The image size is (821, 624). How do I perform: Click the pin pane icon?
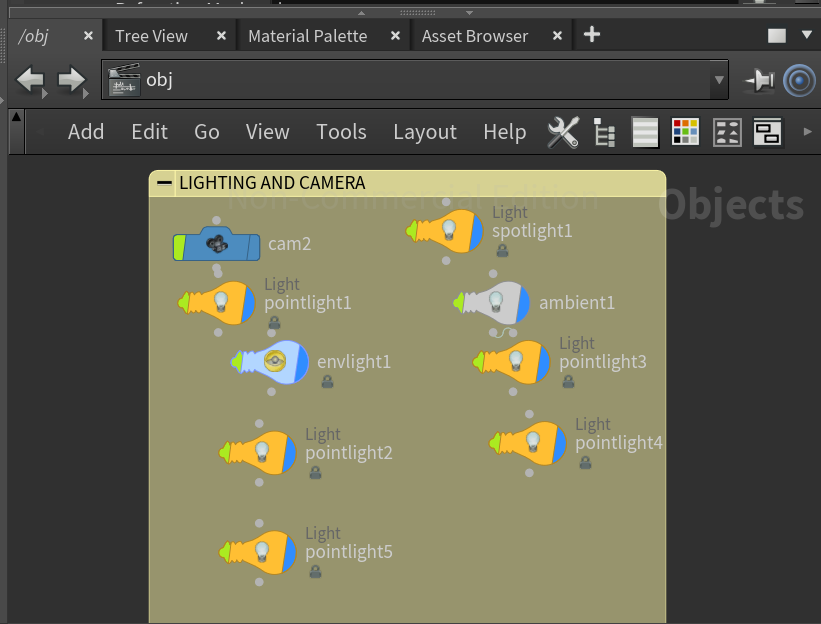click(x=759, y=81)
